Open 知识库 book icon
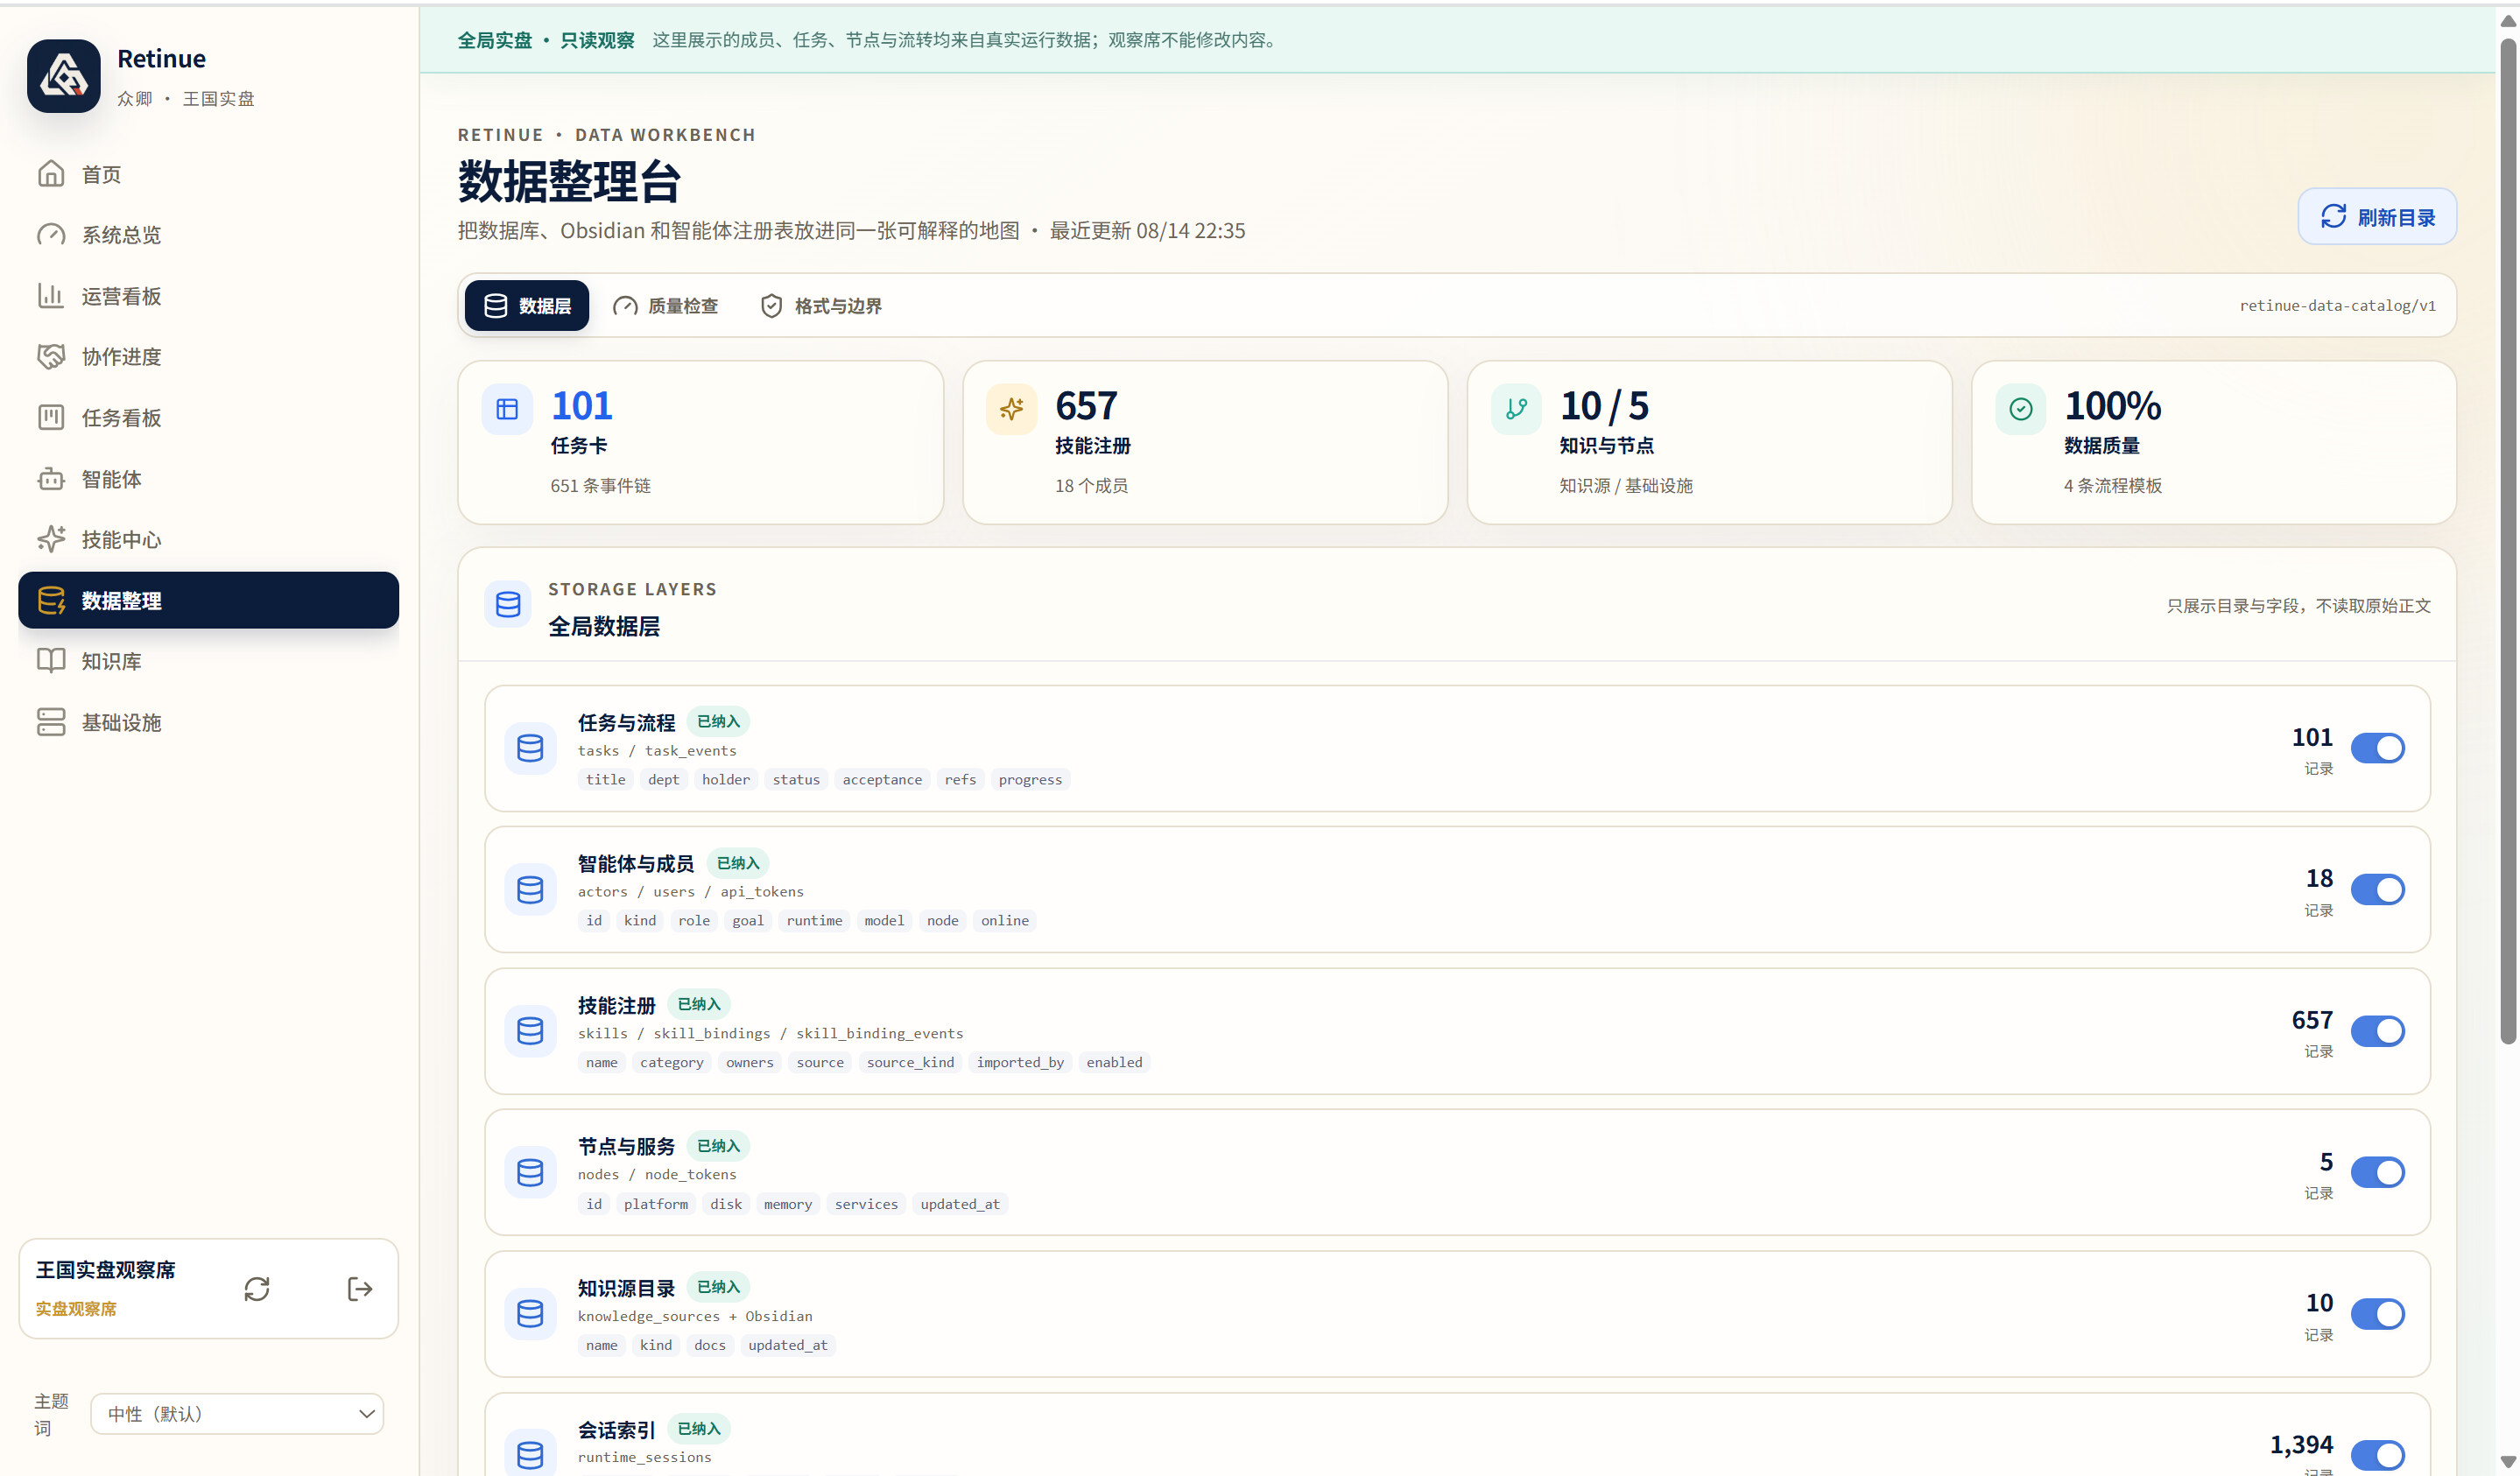 [51, 661]
